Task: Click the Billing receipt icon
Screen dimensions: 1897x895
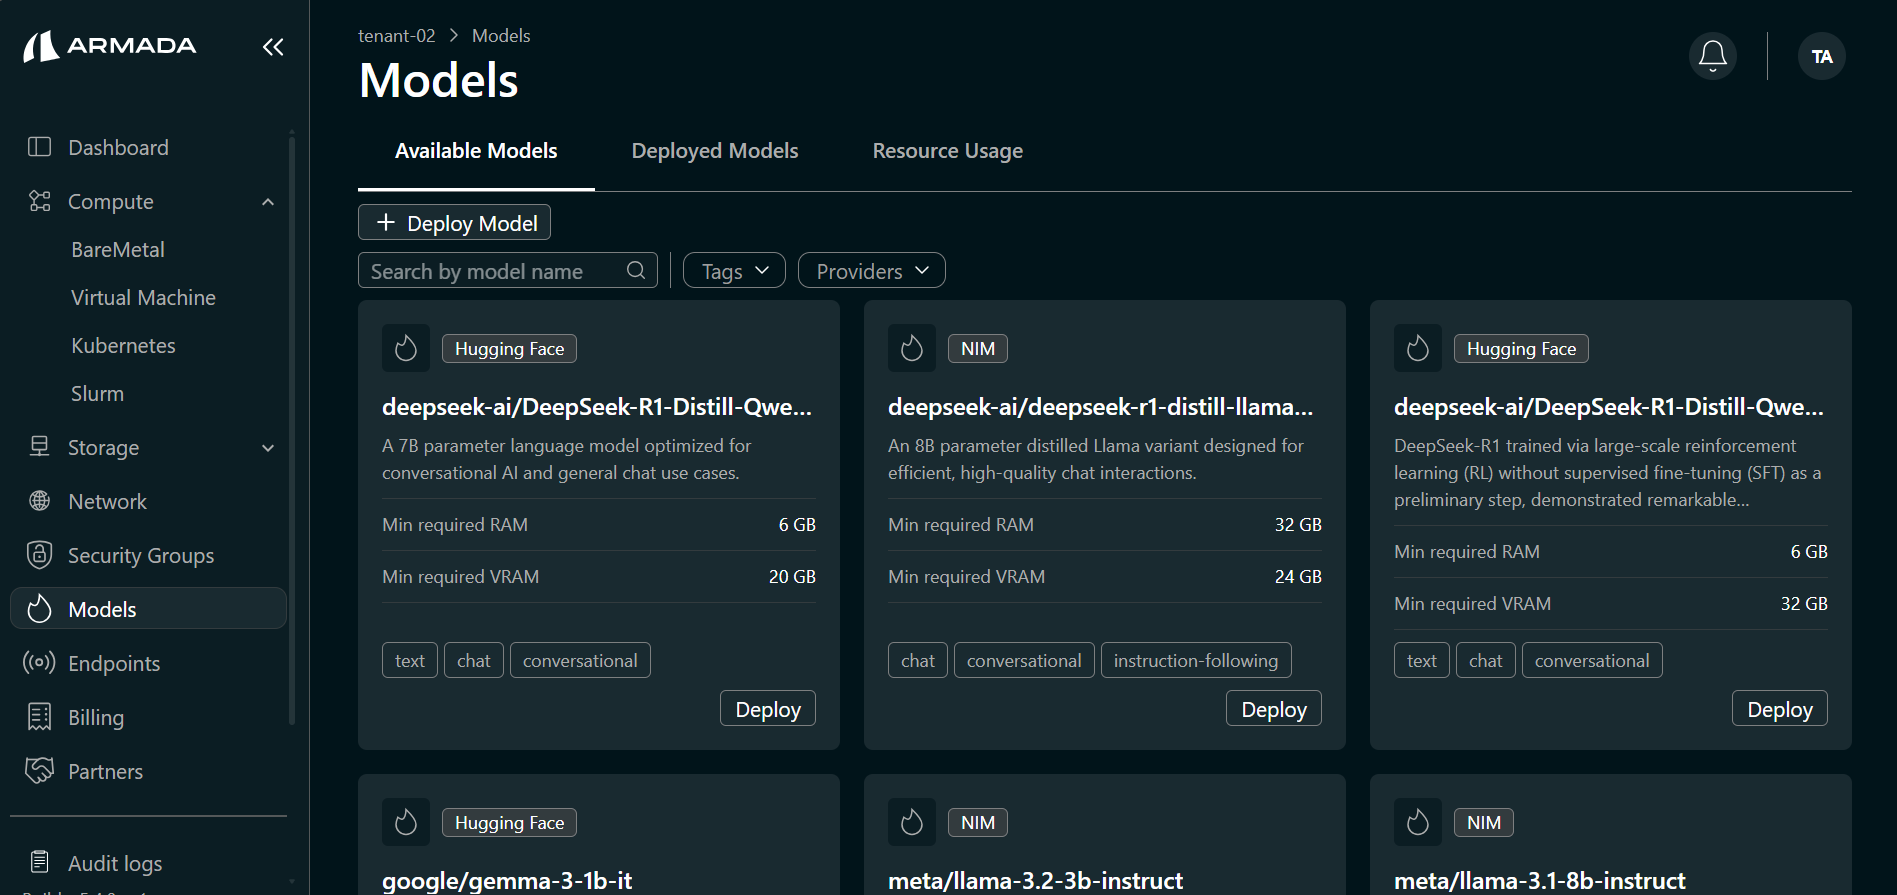Action: click(x=39, y=717)
